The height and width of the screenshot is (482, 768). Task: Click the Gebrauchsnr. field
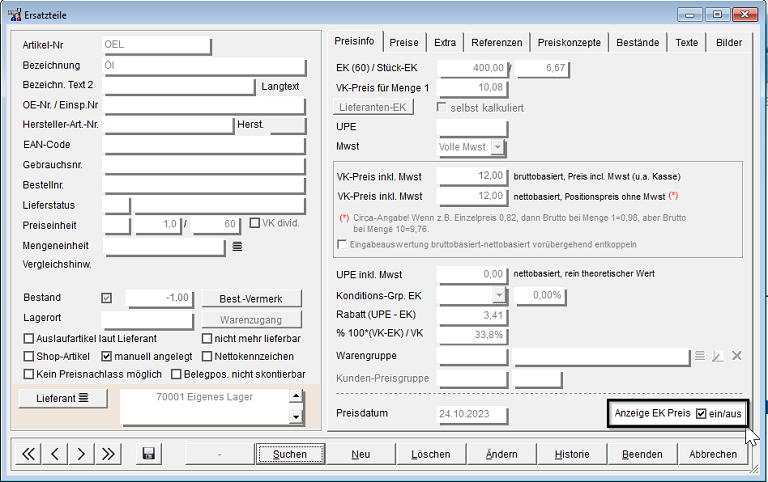(x=204, y=166)
